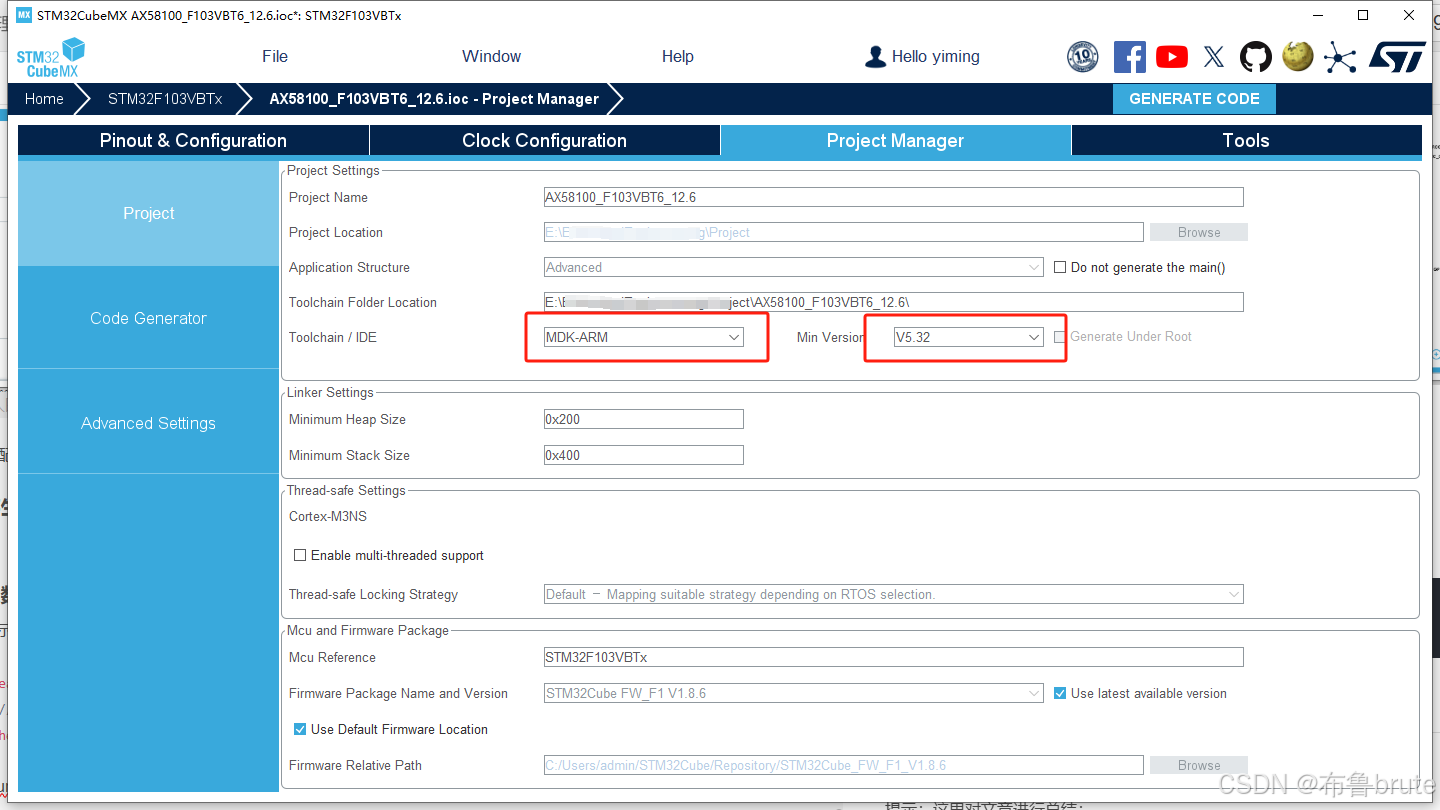Open the Help menu
The image size is (1440, 810).
pos(677,56)
